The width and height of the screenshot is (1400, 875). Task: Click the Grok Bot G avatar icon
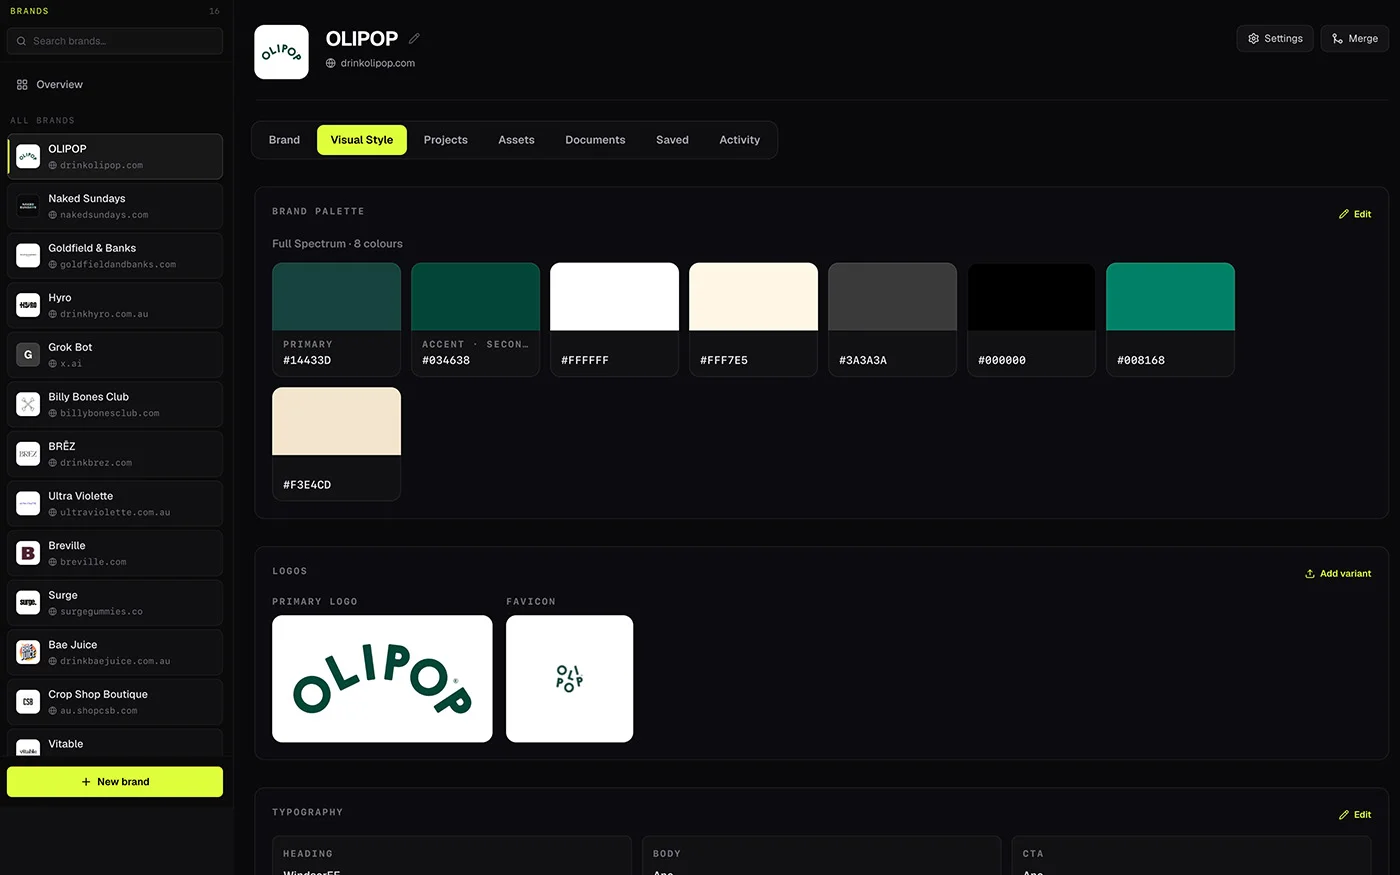click(28, 355)
